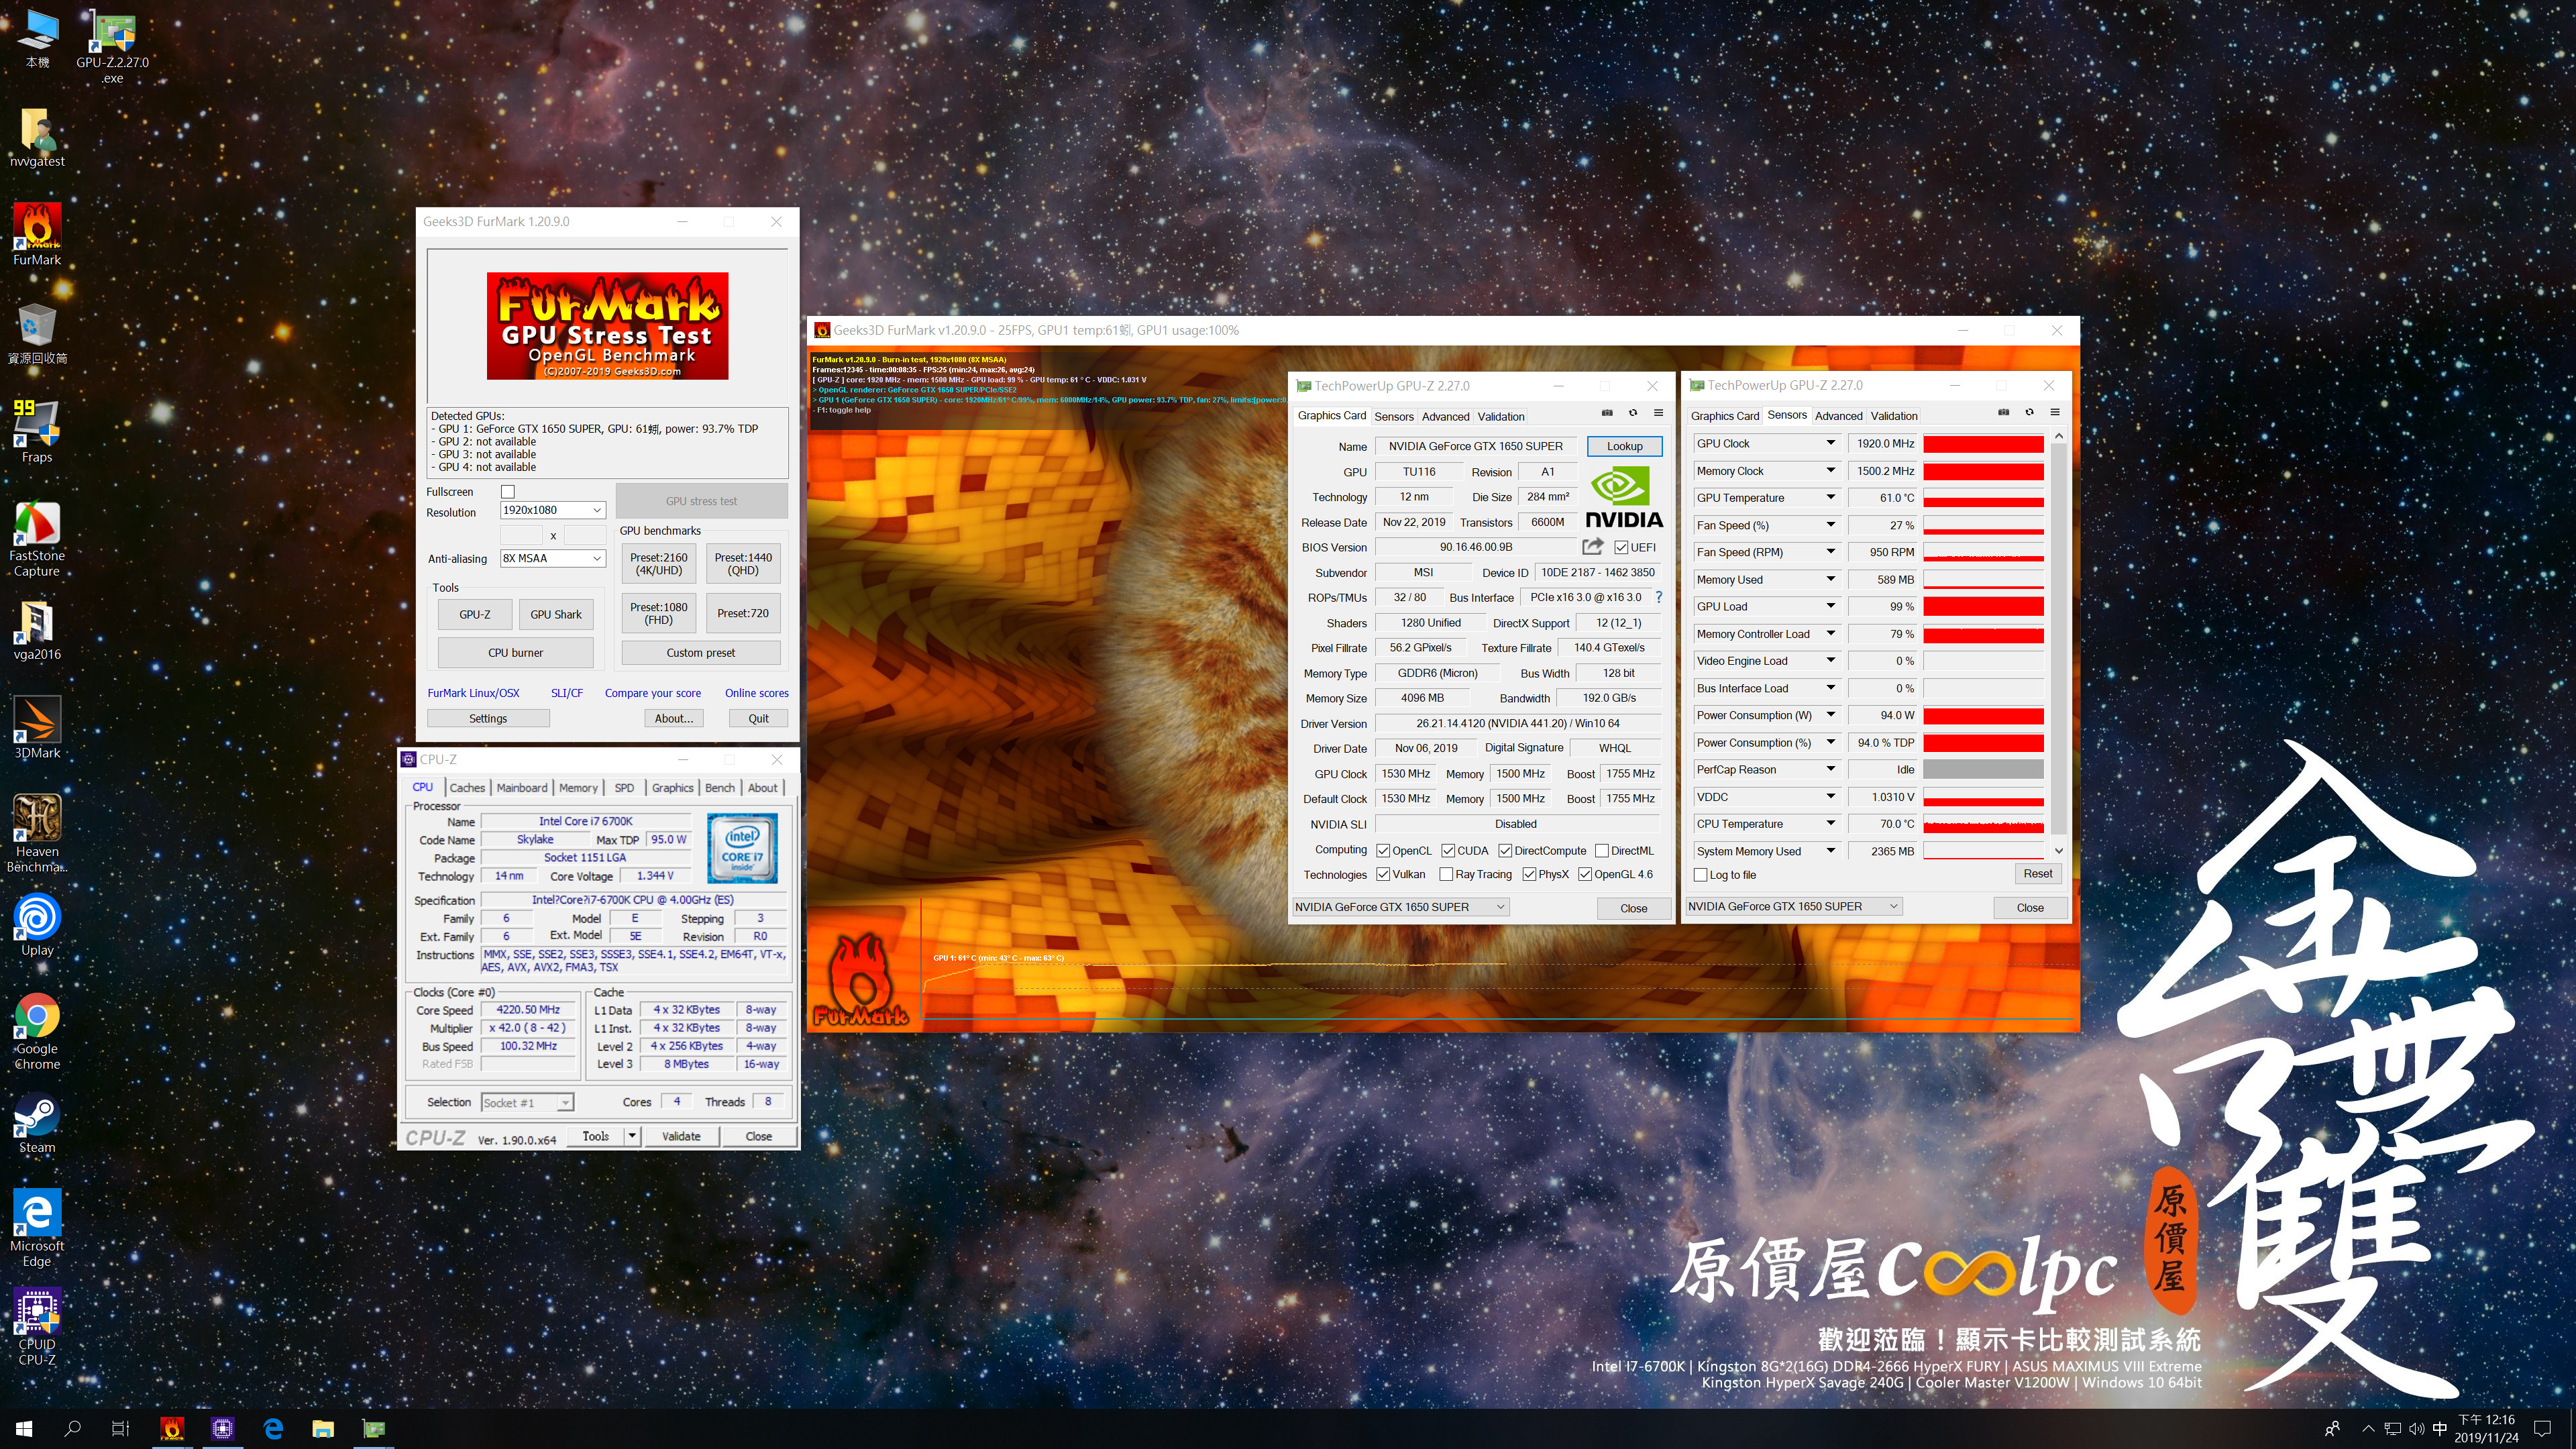Click the Reset button in Sensors window
Viewport: 2576px width, 1449px height.
[2038, 873]
